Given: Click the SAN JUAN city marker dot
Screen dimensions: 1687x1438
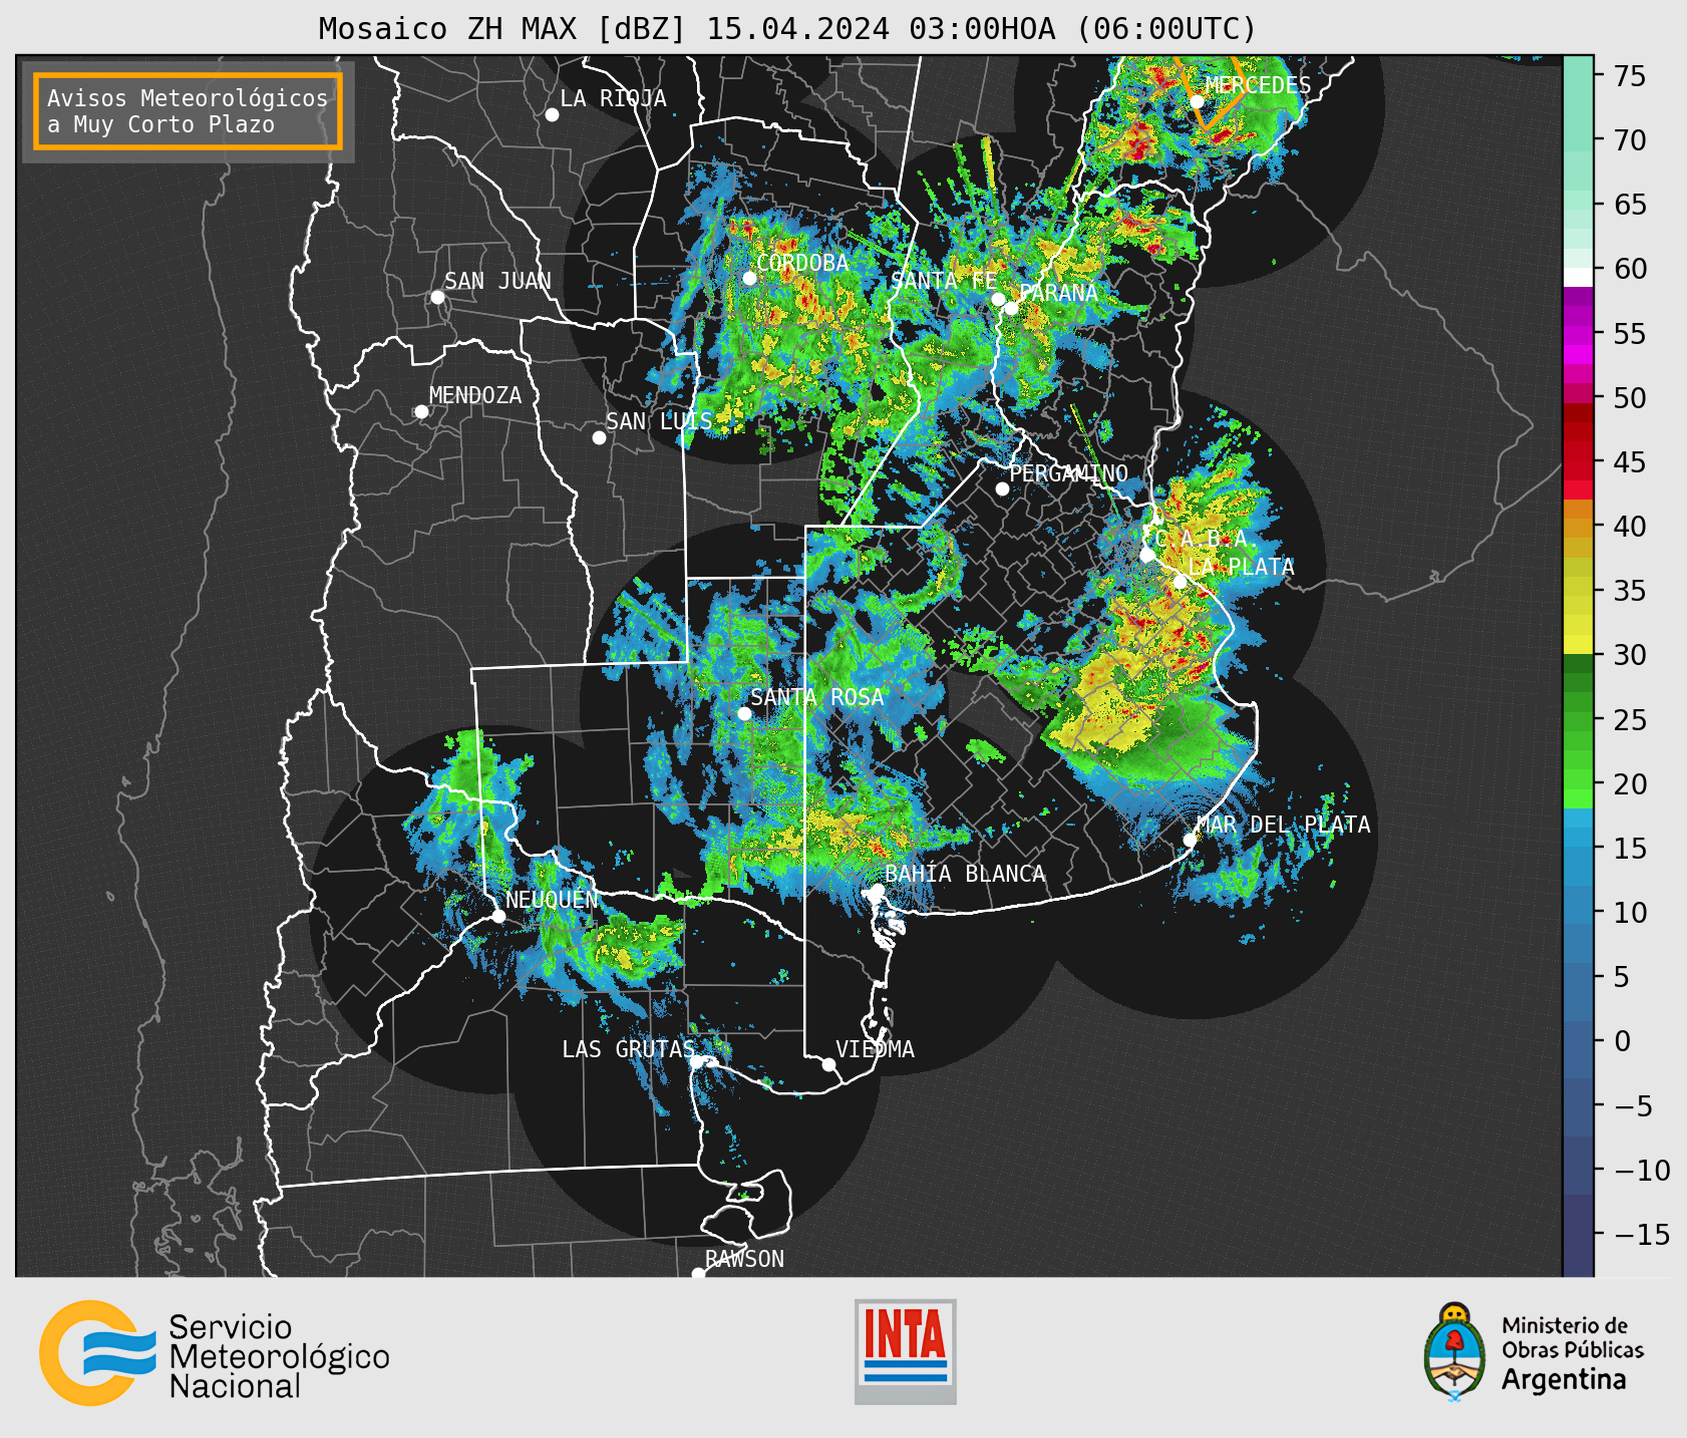Looking at the screenshot, I should 437,297.
